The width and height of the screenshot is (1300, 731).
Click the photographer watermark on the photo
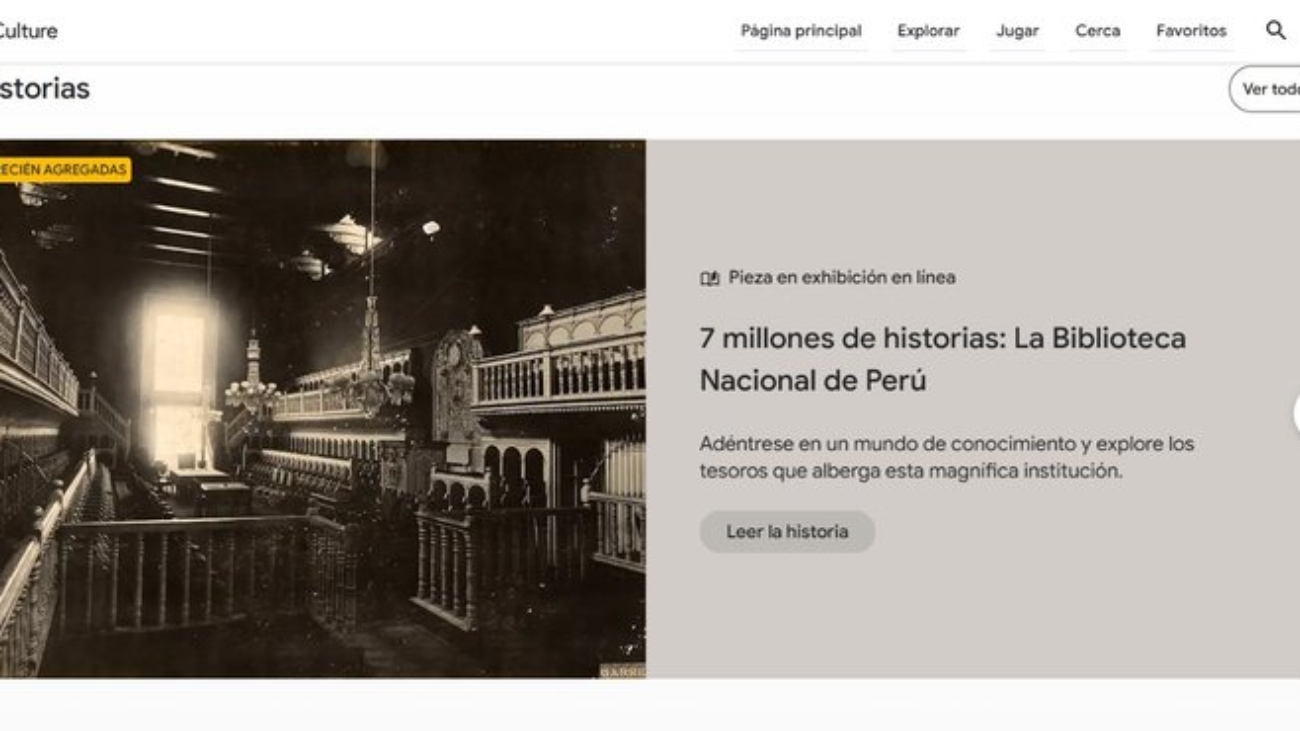pos(623,671)
